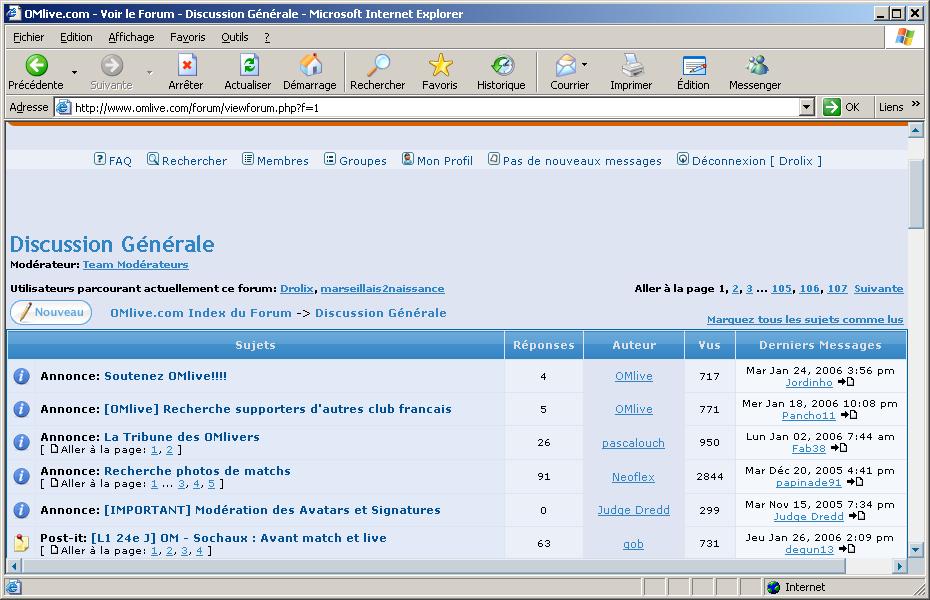Open the back button history dropdown arrow

[x=74, y=72]
